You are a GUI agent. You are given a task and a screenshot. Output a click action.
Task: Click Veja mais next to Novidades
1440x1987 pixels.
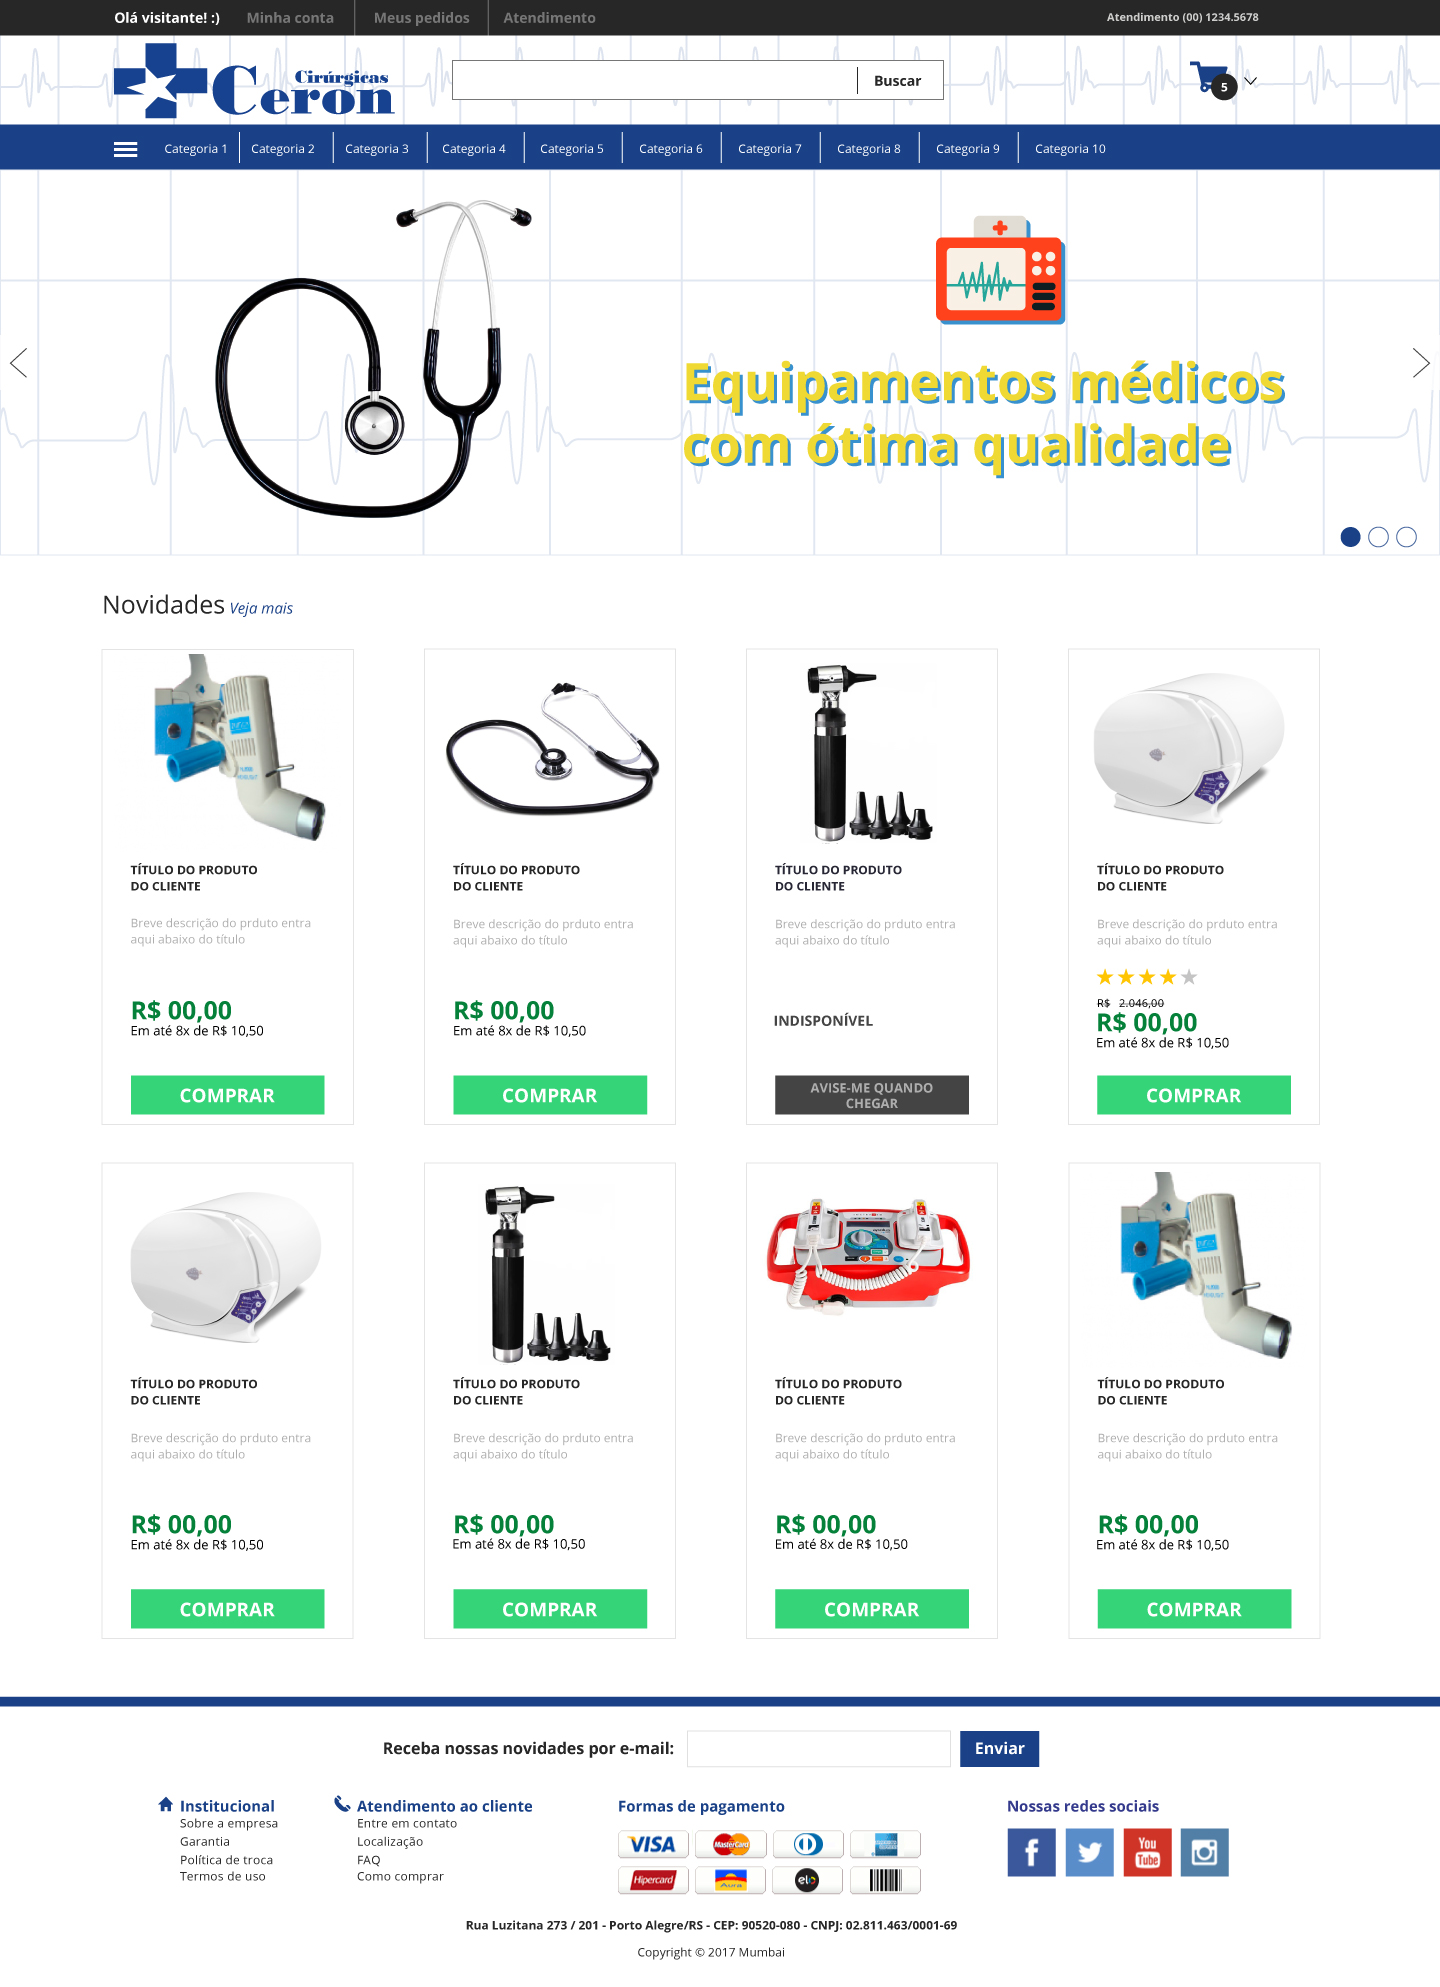coord(261,608)
